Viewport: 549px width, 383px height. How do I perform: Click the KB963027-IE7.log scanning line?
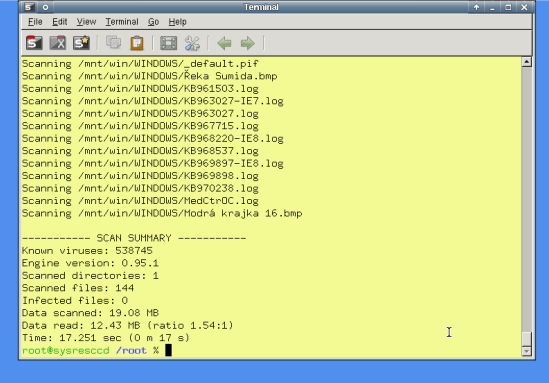click(153, 101)
